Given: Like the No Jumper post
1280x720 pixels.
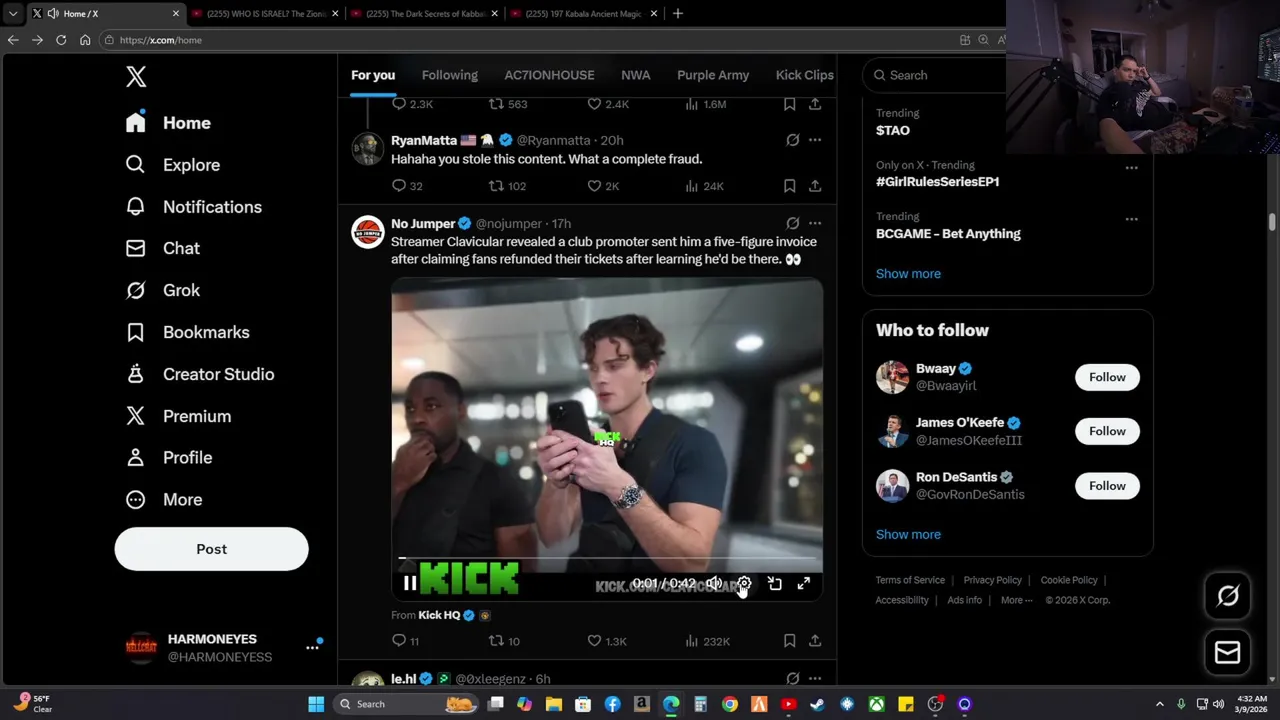Looking at the screenshot, I should tap(606, 641).
